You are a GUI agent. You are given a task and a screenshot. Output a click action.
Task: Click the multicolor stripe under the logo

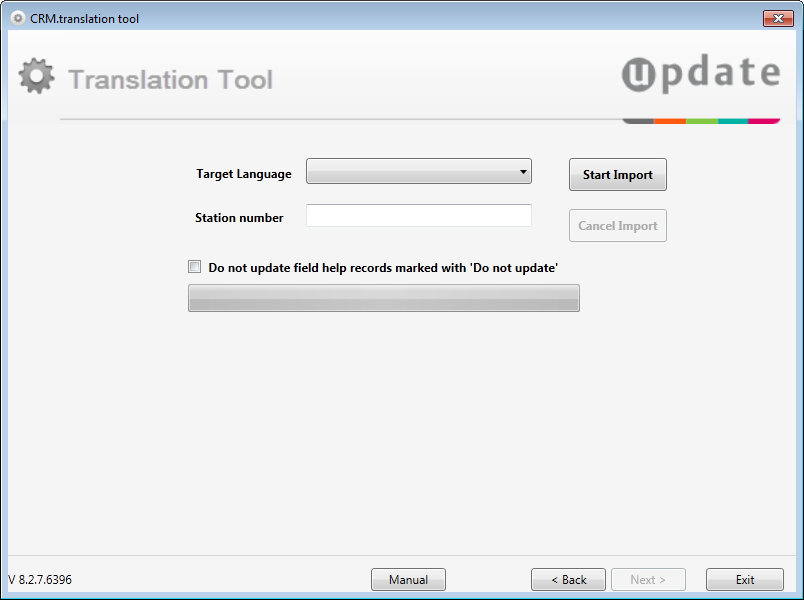(x=701, y=122)
